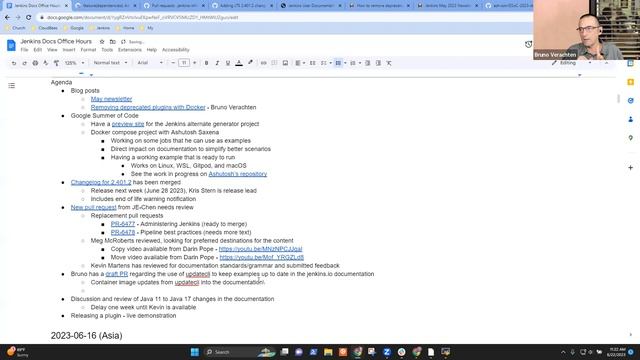Screen dimensions: 640x360
Task: Apply italic formatting
Action: [x=217, y=63]
